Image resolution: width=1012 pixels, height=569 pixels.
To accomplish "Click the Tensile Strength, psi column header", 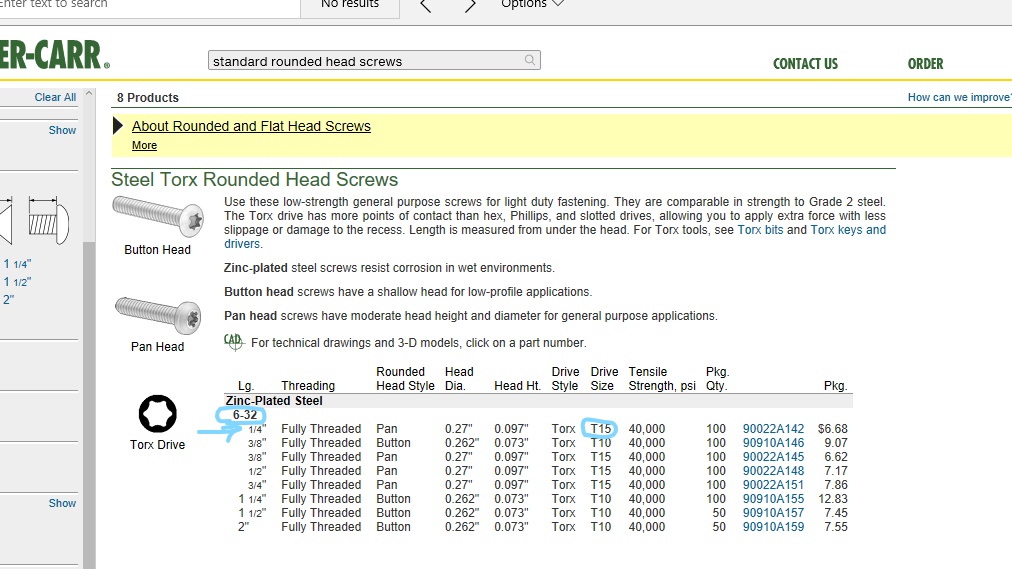I will 662,379.
